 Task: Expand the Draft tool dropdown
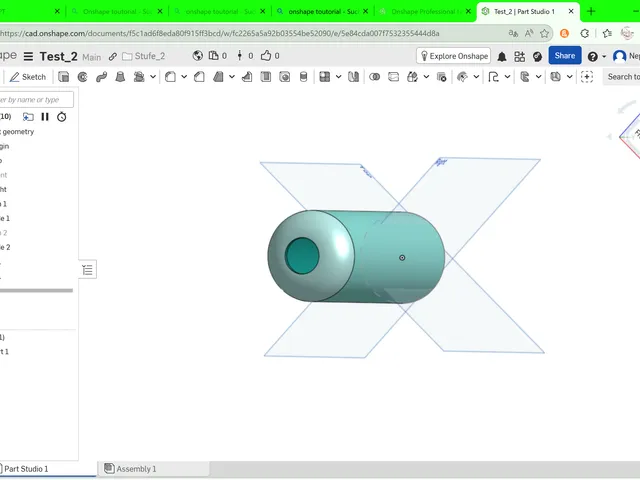[232, 77]
